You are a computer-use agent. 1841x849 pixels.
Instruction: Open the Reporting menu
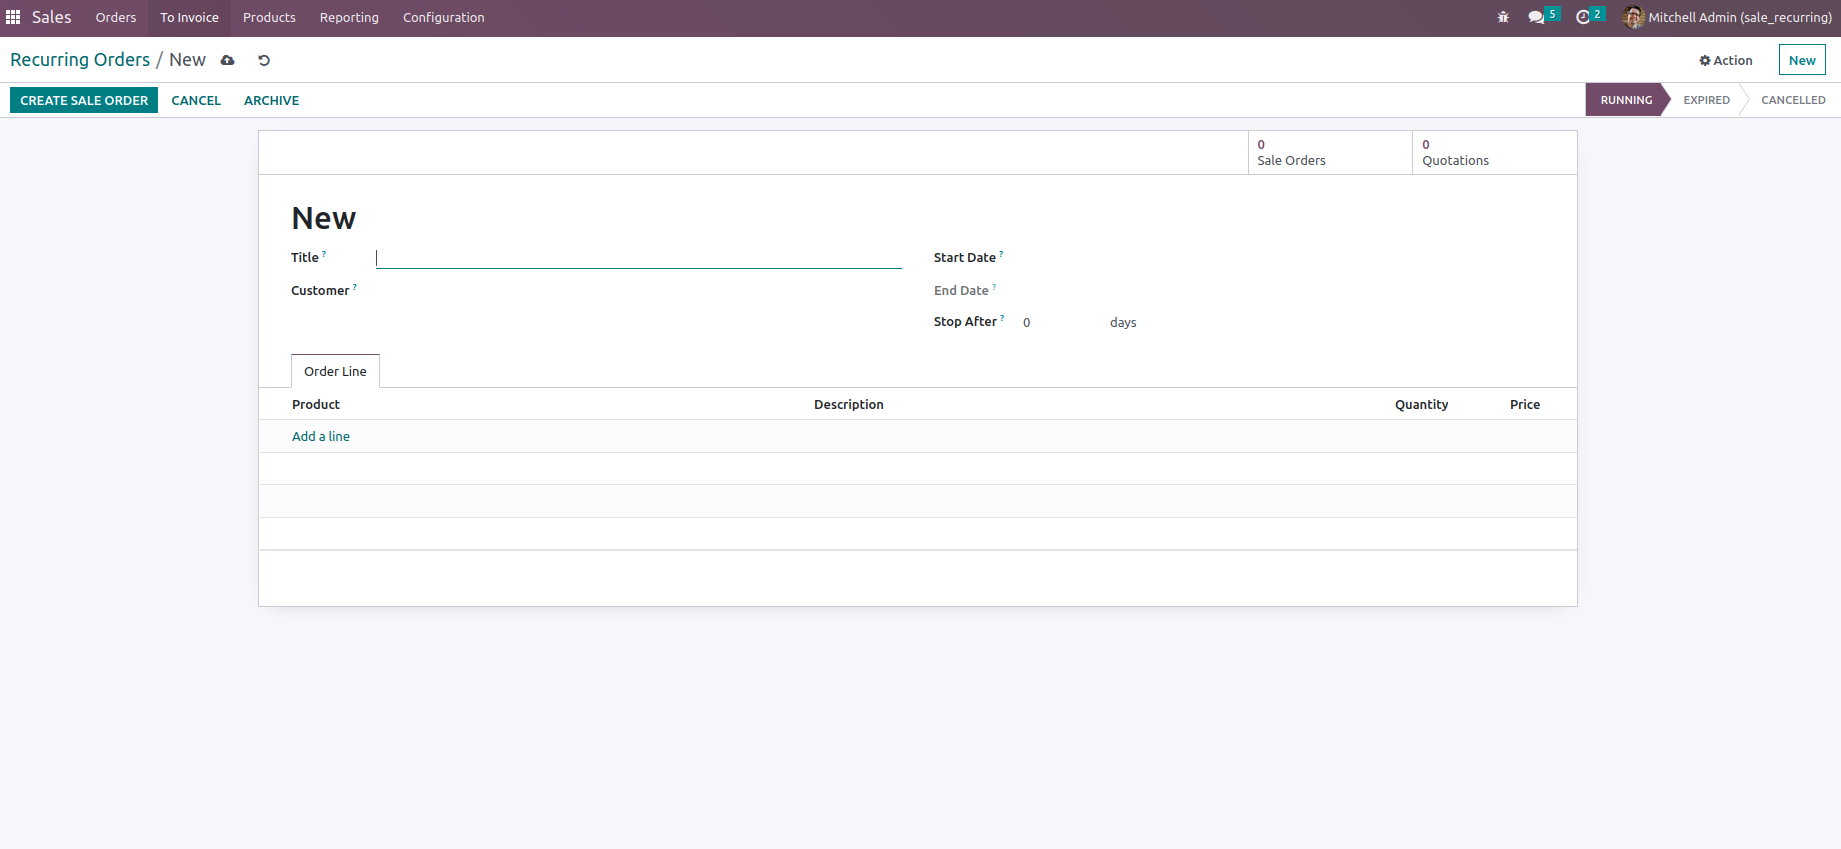click(349, 17)
